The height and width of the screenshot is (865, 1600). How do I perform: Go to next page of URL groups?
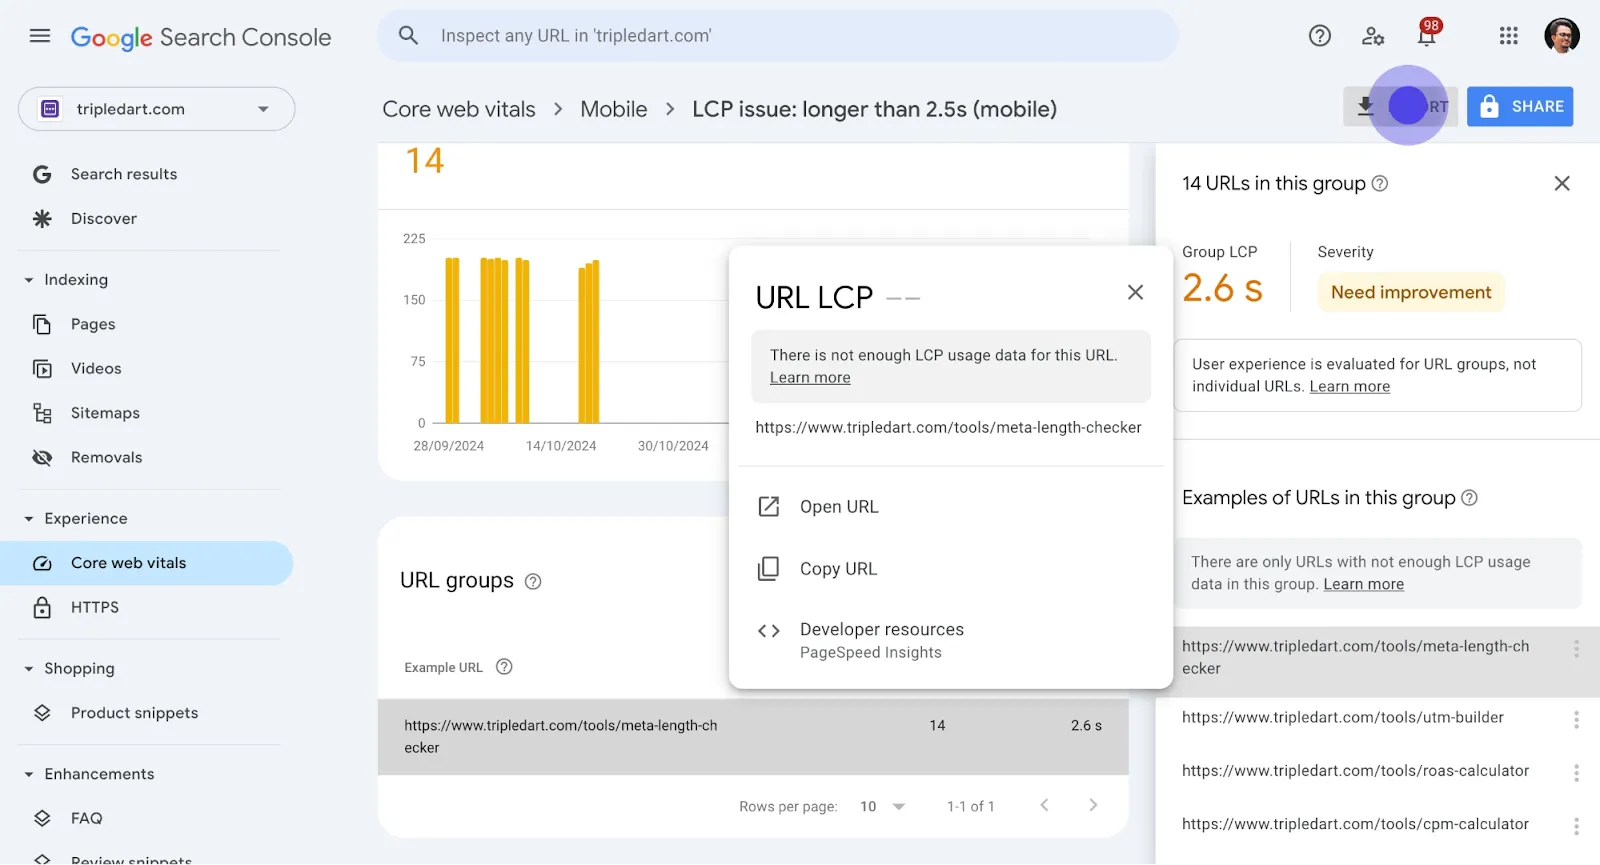click(1093, 805)
